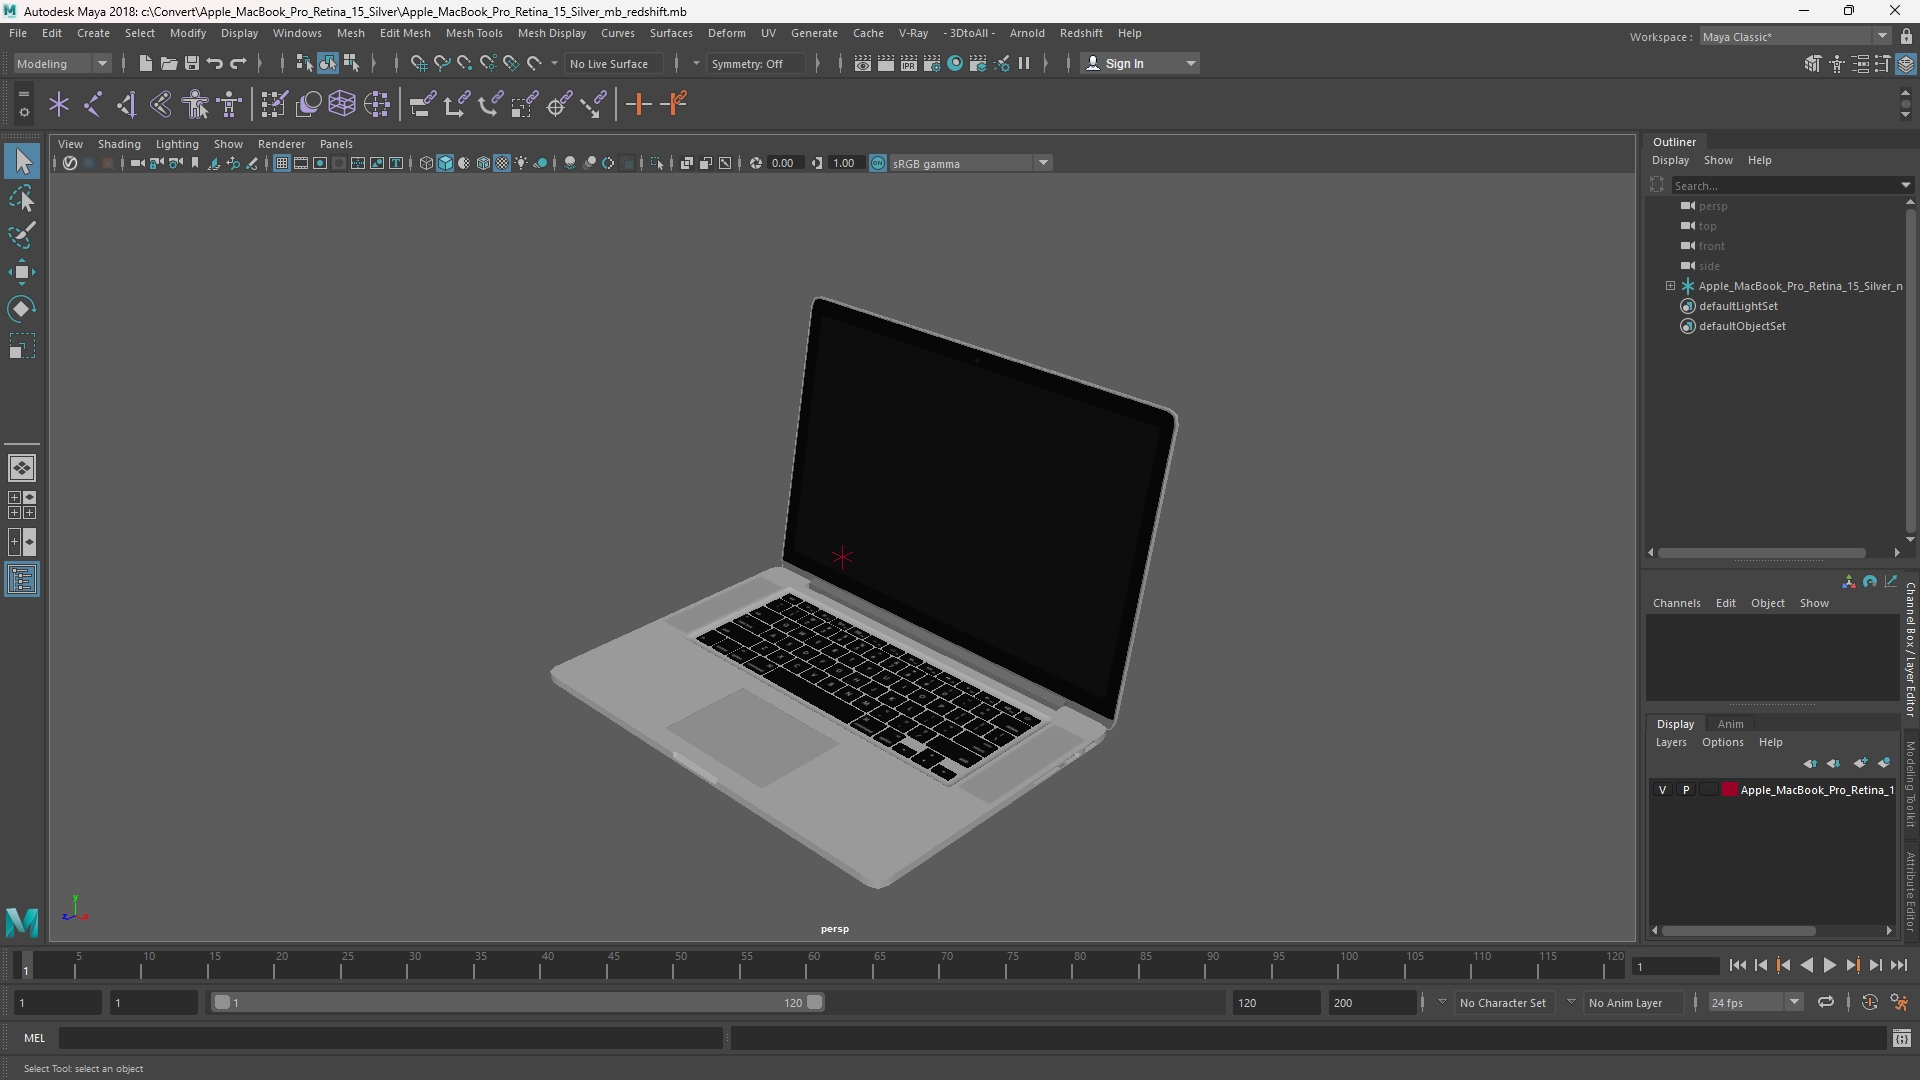Viewport: 1920px width, 1080px height.
Task: Open the 24 fps frame rate dropdown
Action: (1755, 1002)
